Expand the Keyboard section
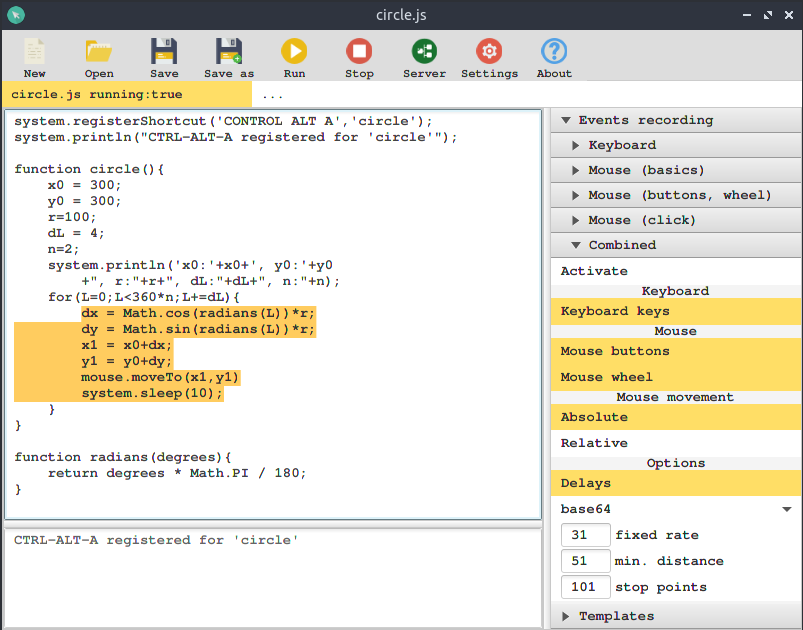803x630 pixels. coord(622,145)
